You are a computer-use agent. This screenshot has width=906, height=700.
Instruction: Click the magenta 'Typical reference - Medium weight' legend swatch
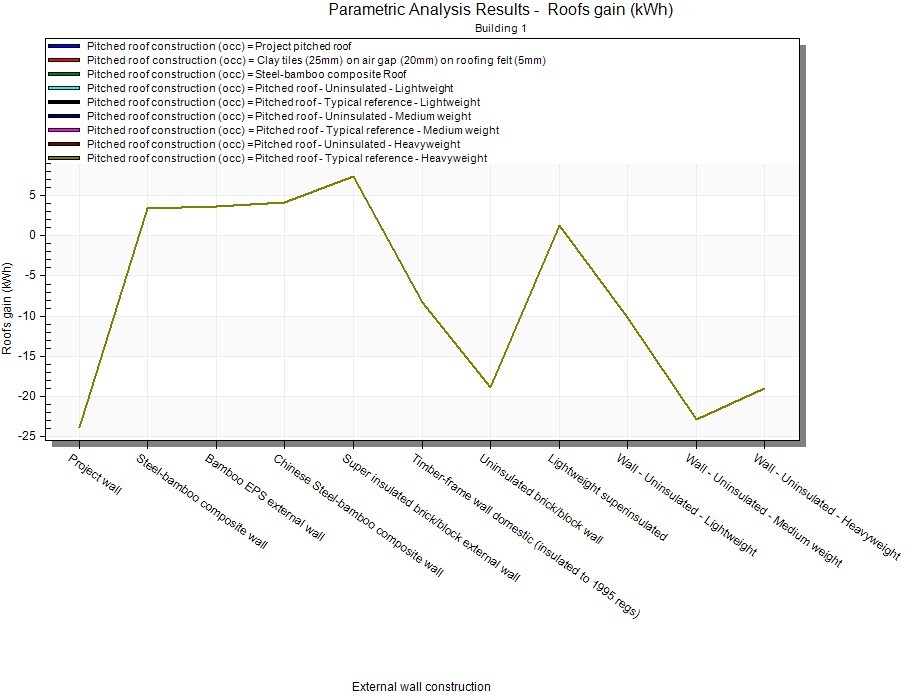64,130
